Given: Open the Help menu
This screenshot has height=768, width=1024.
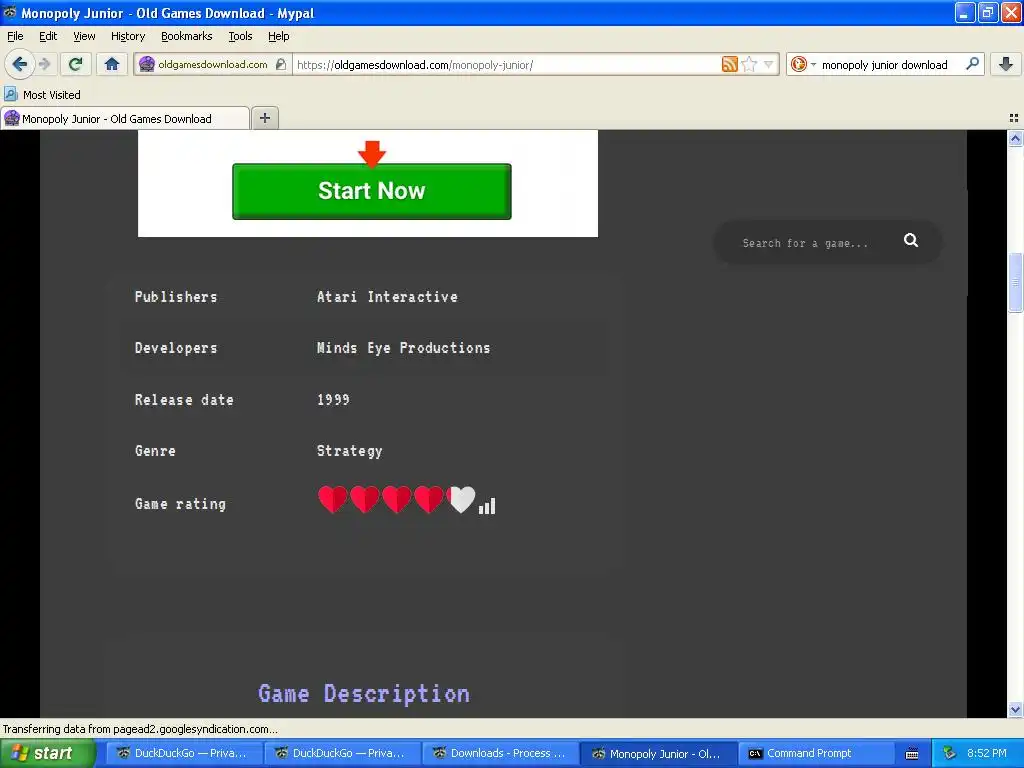Looking at the screenshot, I should click(x=278, y=36).
